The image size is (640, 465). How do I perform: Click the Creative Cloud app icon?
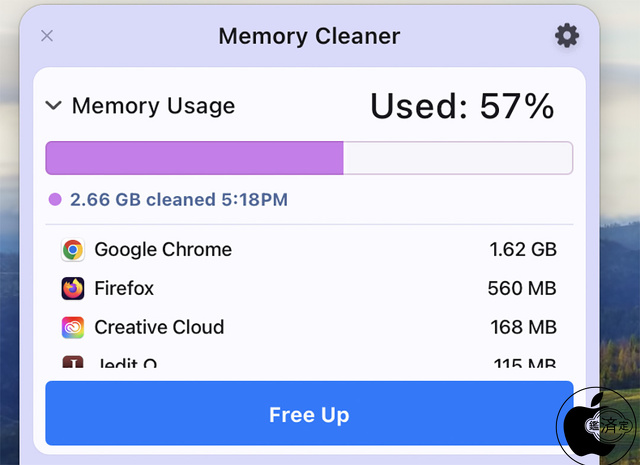tap(73, 327)
